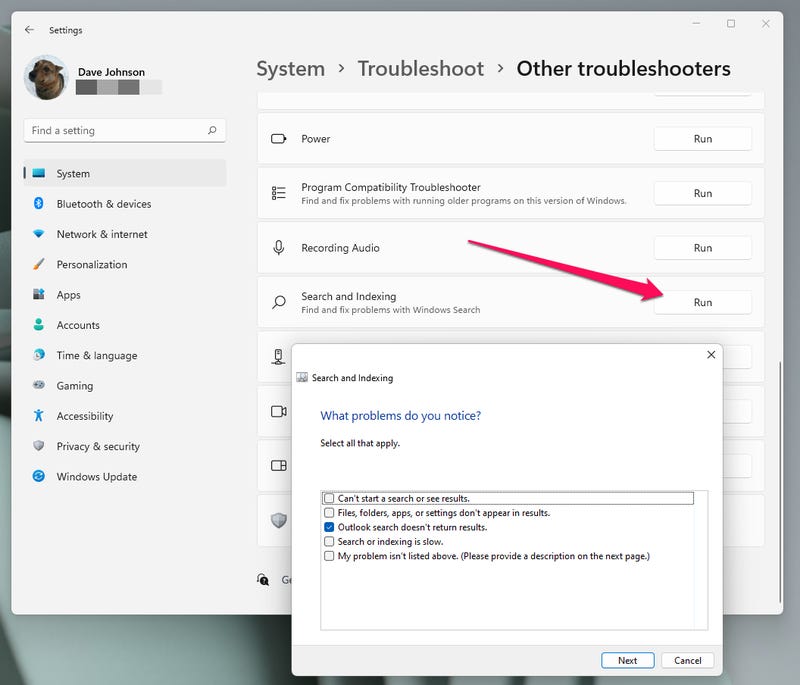Check My problem isn't listed above
The image size is (800, 685).
point(329,556)
